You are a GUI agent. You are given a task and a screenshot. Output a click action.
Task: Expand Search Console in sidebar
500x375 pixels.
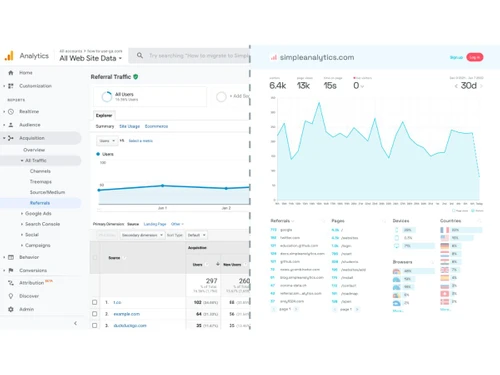pyautogui.click(x=22, y=224)
